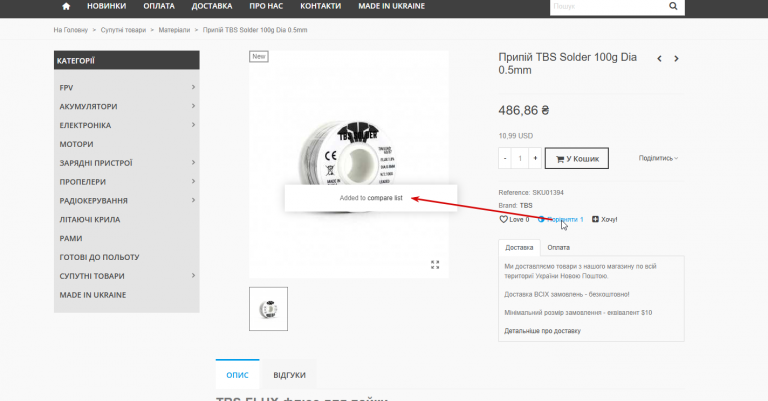Open MADE IN UKRAINE sidebar category
This screenshot has width=768, height=401.
coord(93,295)
